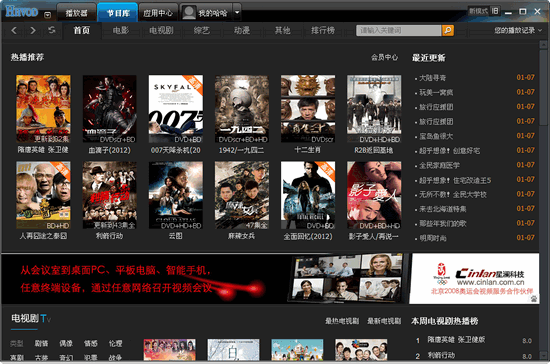This screenshot has width=550, height=364.
Task: Click the orange search magnifier button
Action: 448,31
